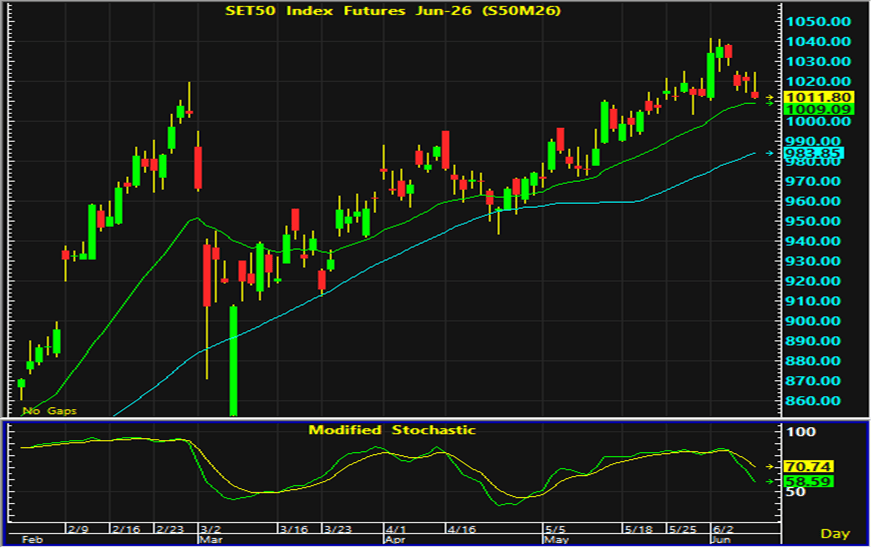
Task: Click the green arrow beside 58.59
Action: [x=770, y=482]
